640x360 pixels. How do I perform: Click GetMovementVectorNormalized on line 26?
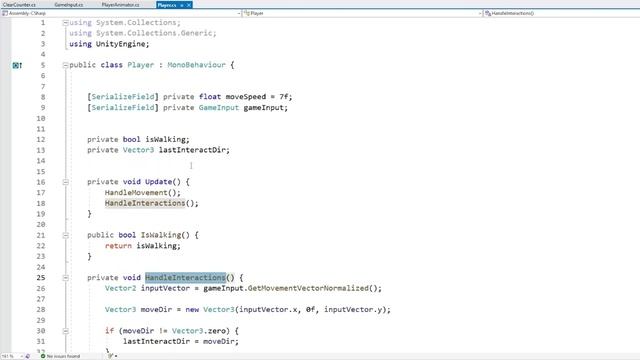(x=309, y=288)
